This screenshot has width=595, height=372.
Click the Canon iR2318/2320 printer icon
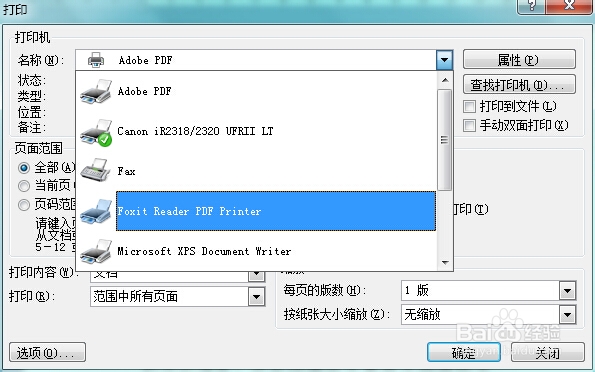point(96,132)
